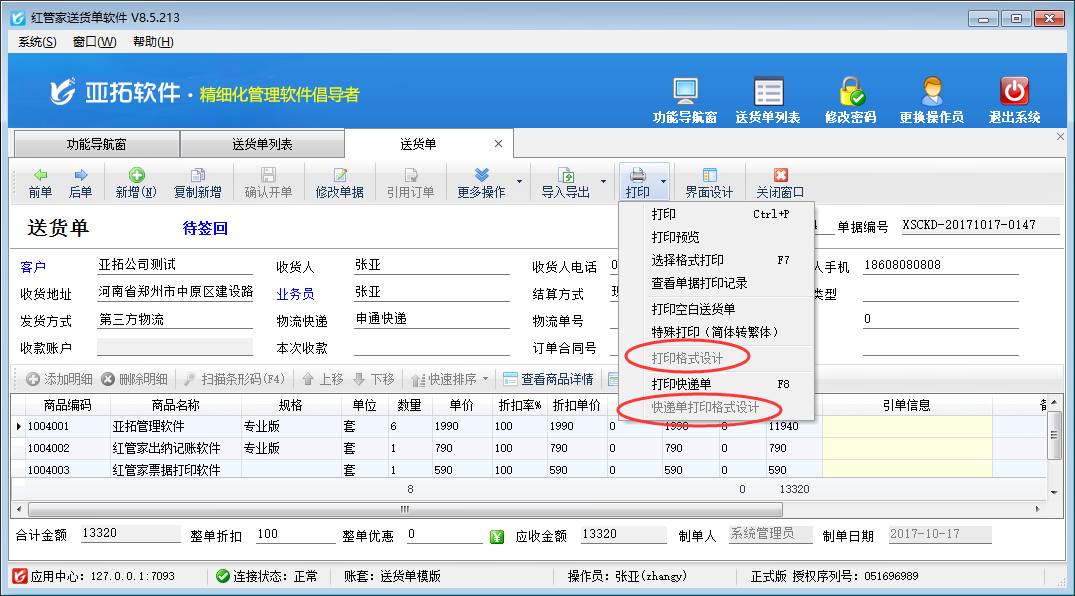Choose 打印预览 from the print menu
The image size is (1075, 596).
click(675, 237)
